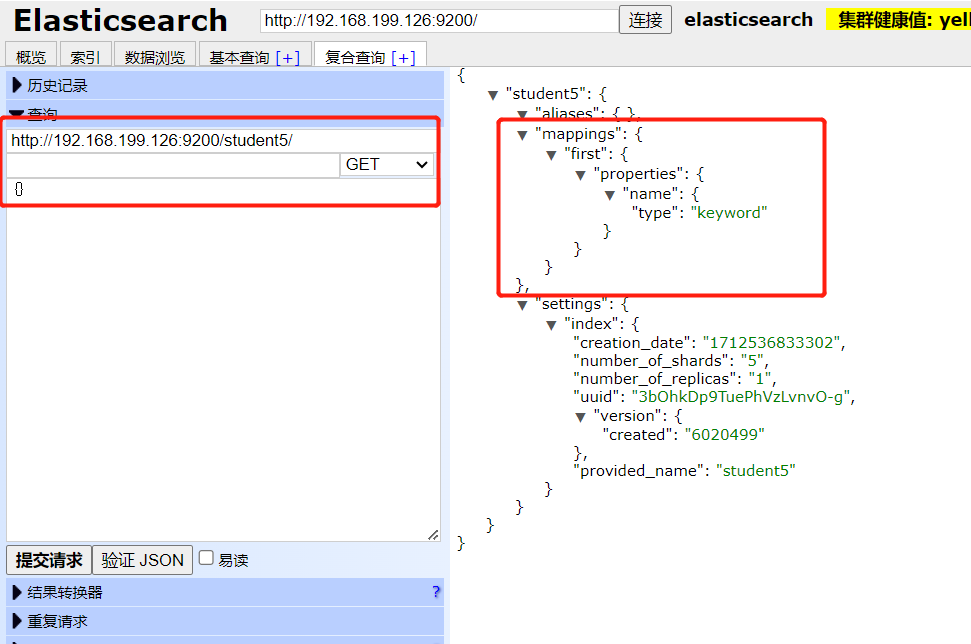Viewport: 971px width, 644px height.
Task: Select the 复合查询 tab
Action: [355, 58]
